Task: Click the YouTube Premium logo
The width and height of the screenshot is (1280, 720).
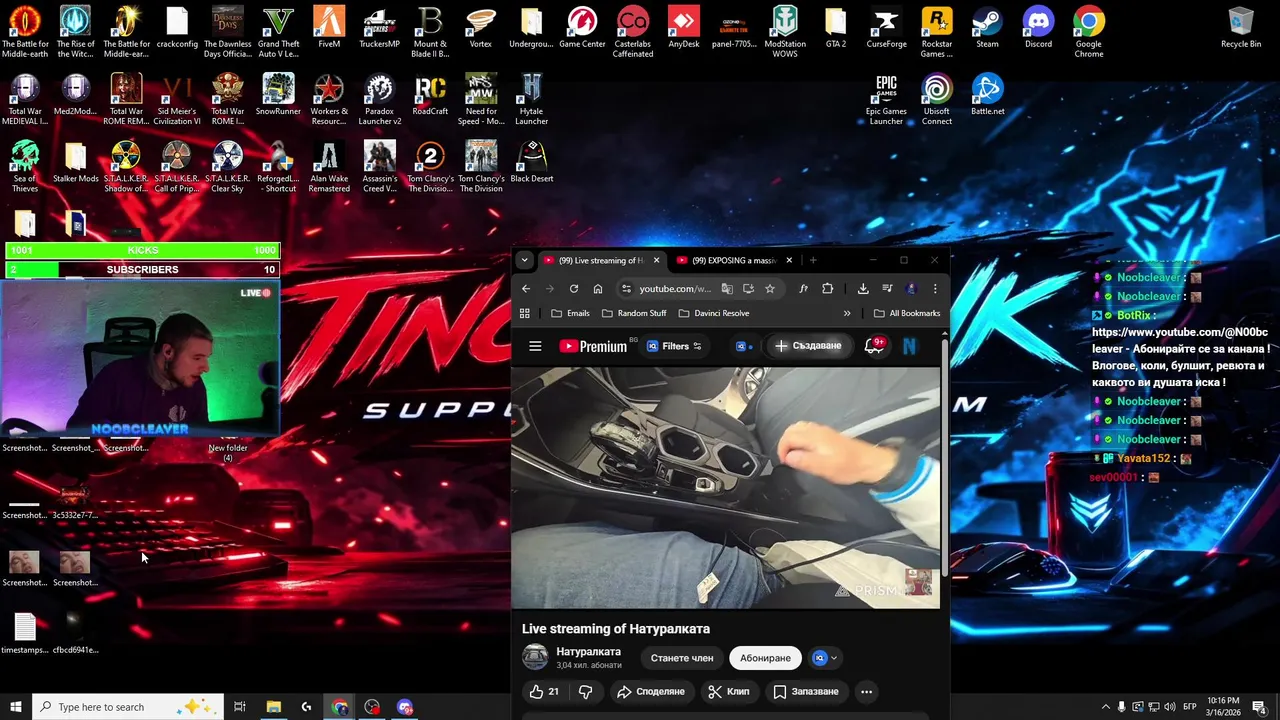Action: tap(593, 346)
